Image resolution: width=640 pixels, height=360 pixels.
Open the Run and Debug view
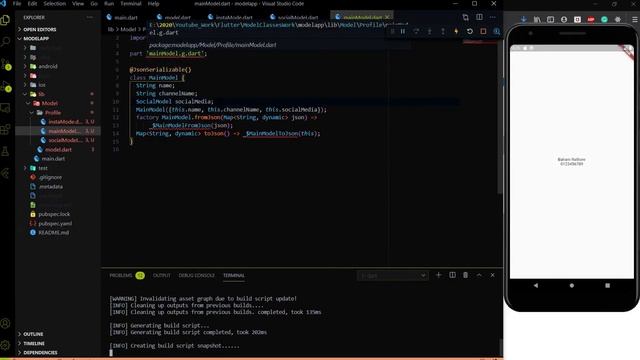[x=5, y=86]
